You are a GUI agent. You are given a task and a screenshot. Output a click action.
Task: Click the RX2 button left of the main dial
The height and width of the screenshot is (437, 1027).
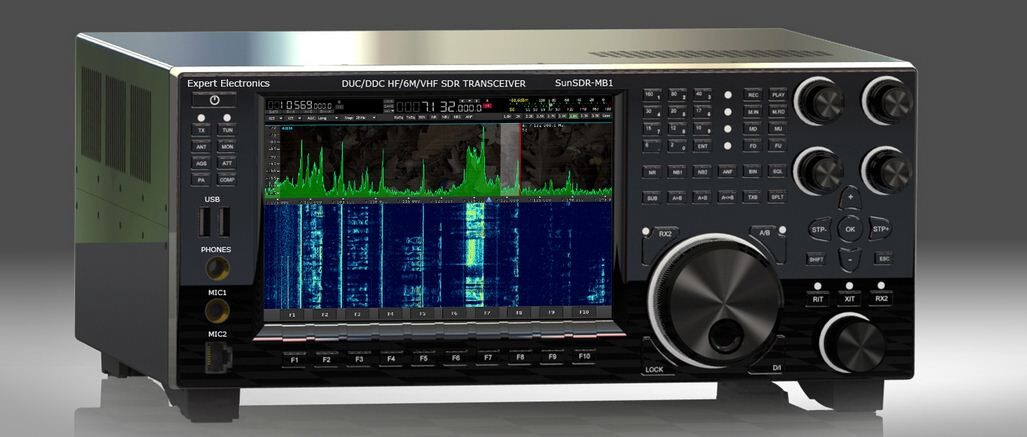[663, 233]
